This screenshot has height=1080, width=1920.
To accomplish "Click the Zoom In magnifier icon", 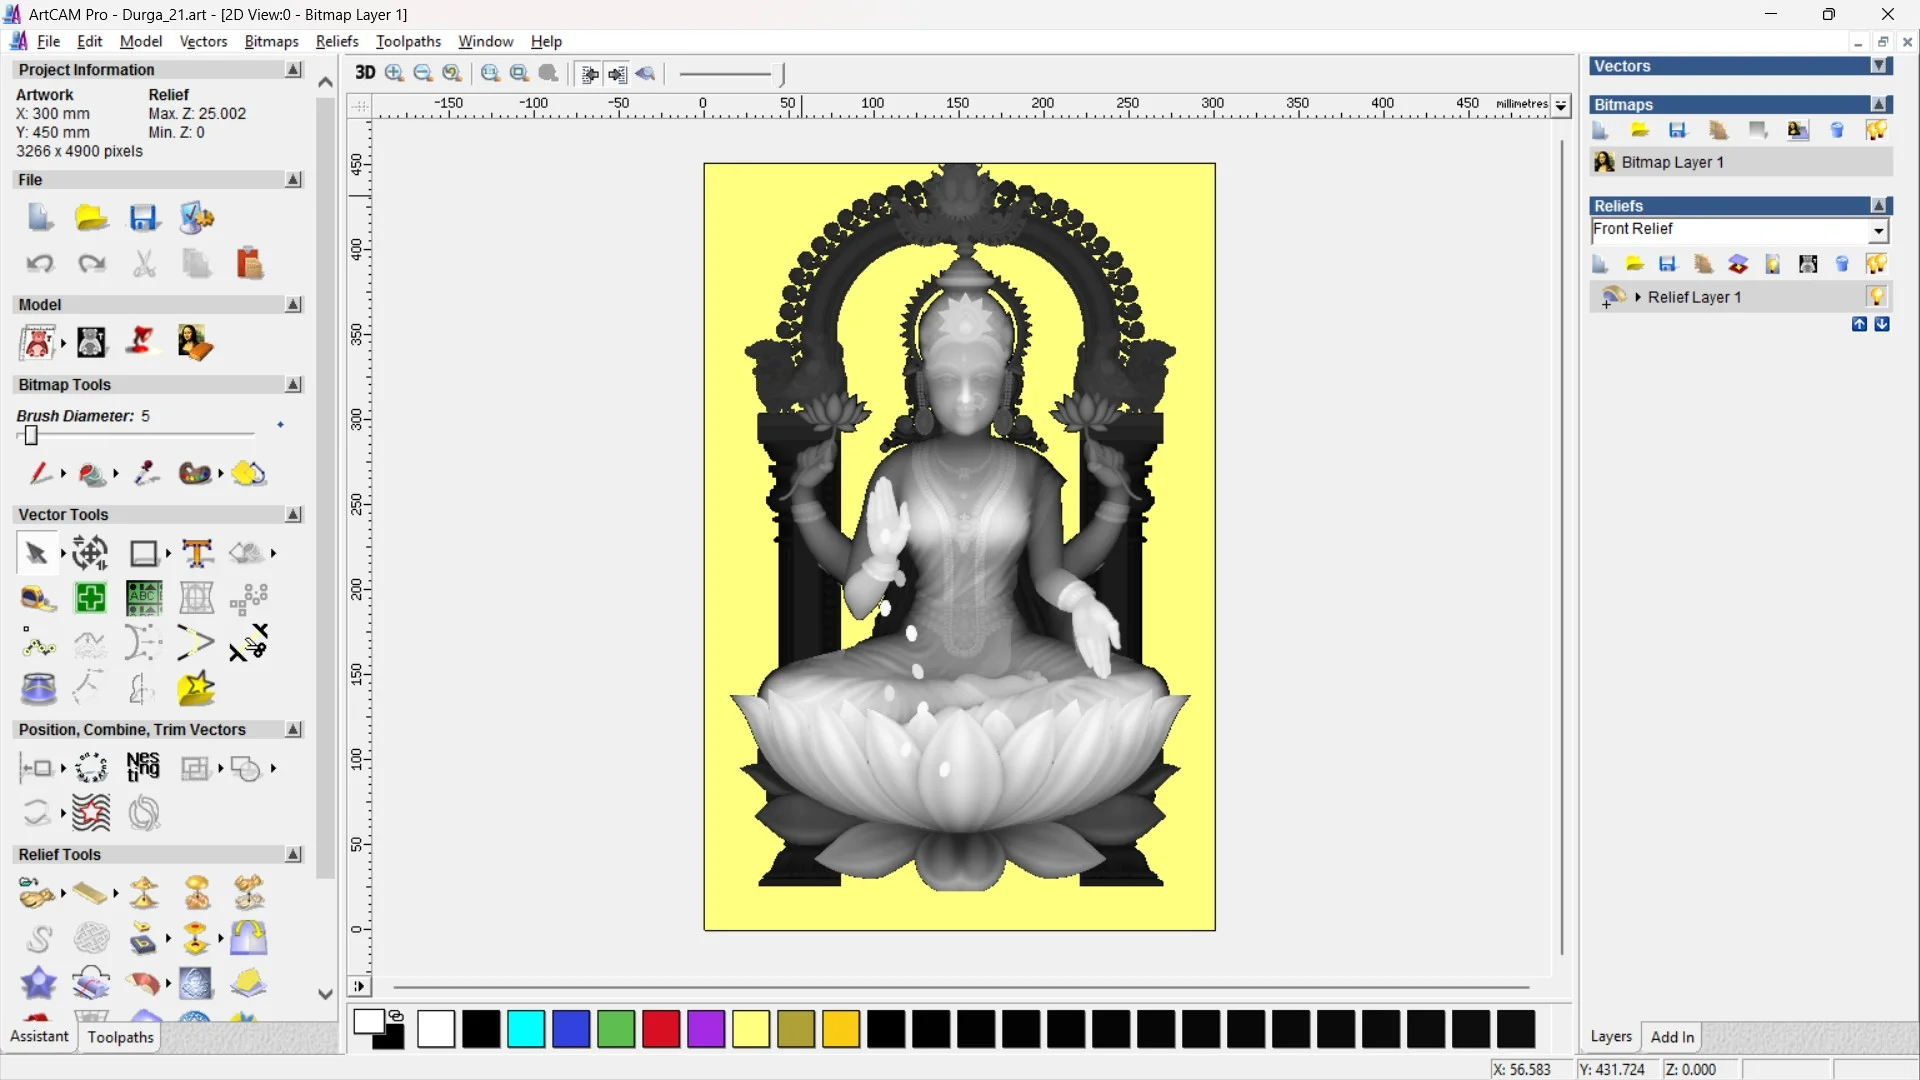I will click(x=395, y=73).
